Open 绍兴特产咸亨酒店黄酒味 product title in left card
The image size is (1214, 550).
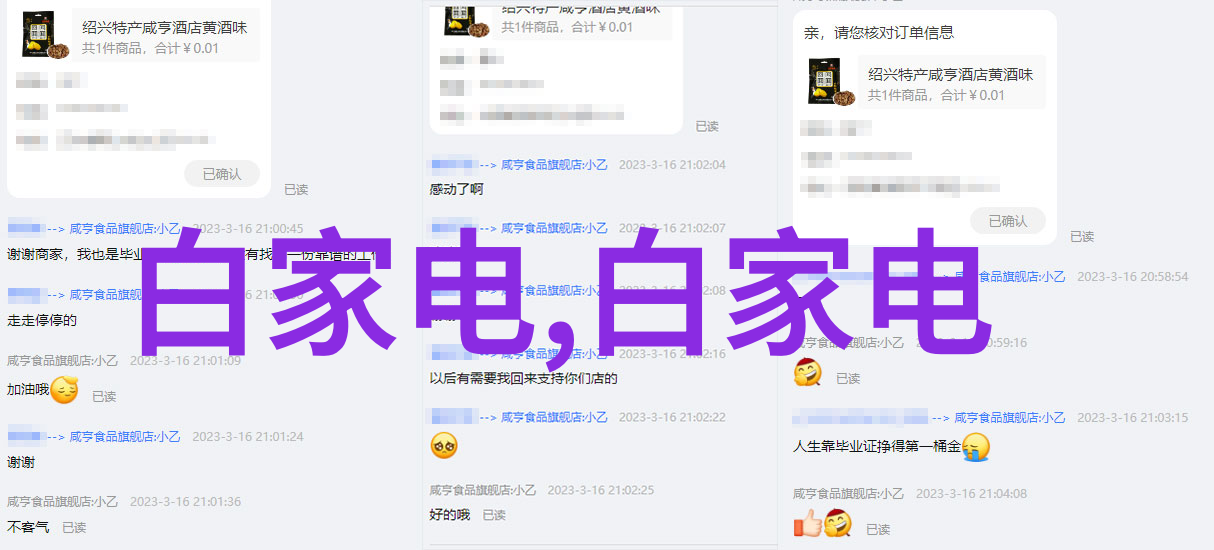164,27
